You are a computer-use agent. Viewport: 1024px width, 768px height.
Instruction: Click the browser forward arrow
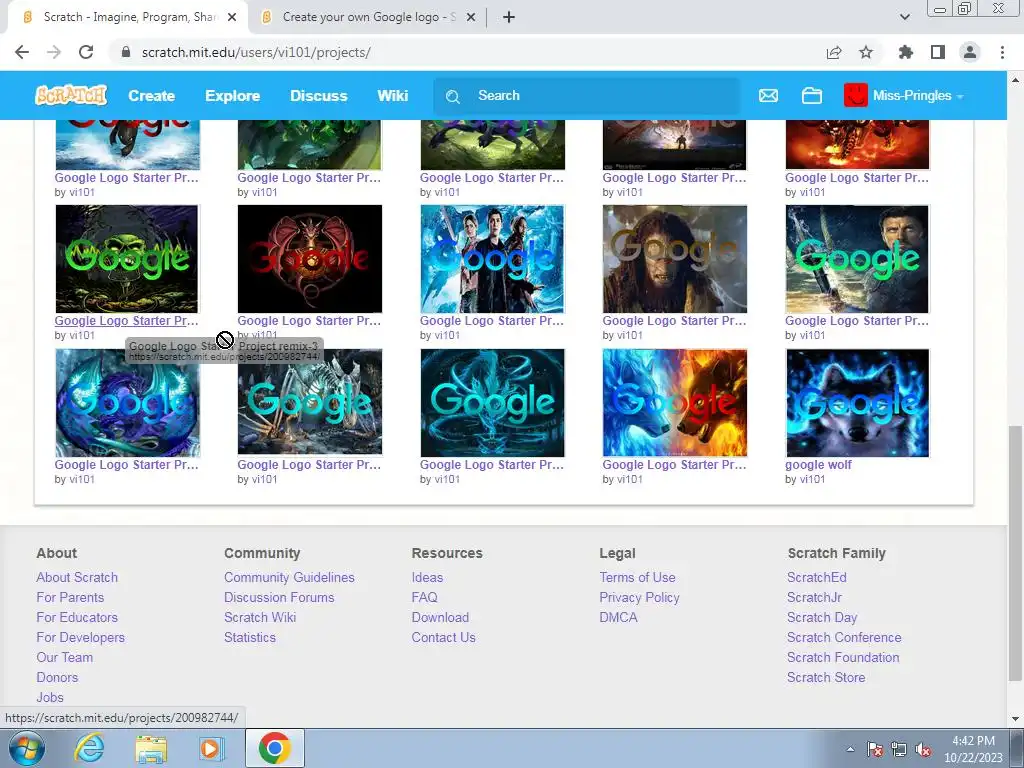pyautogui.click(x=54, y=52)
